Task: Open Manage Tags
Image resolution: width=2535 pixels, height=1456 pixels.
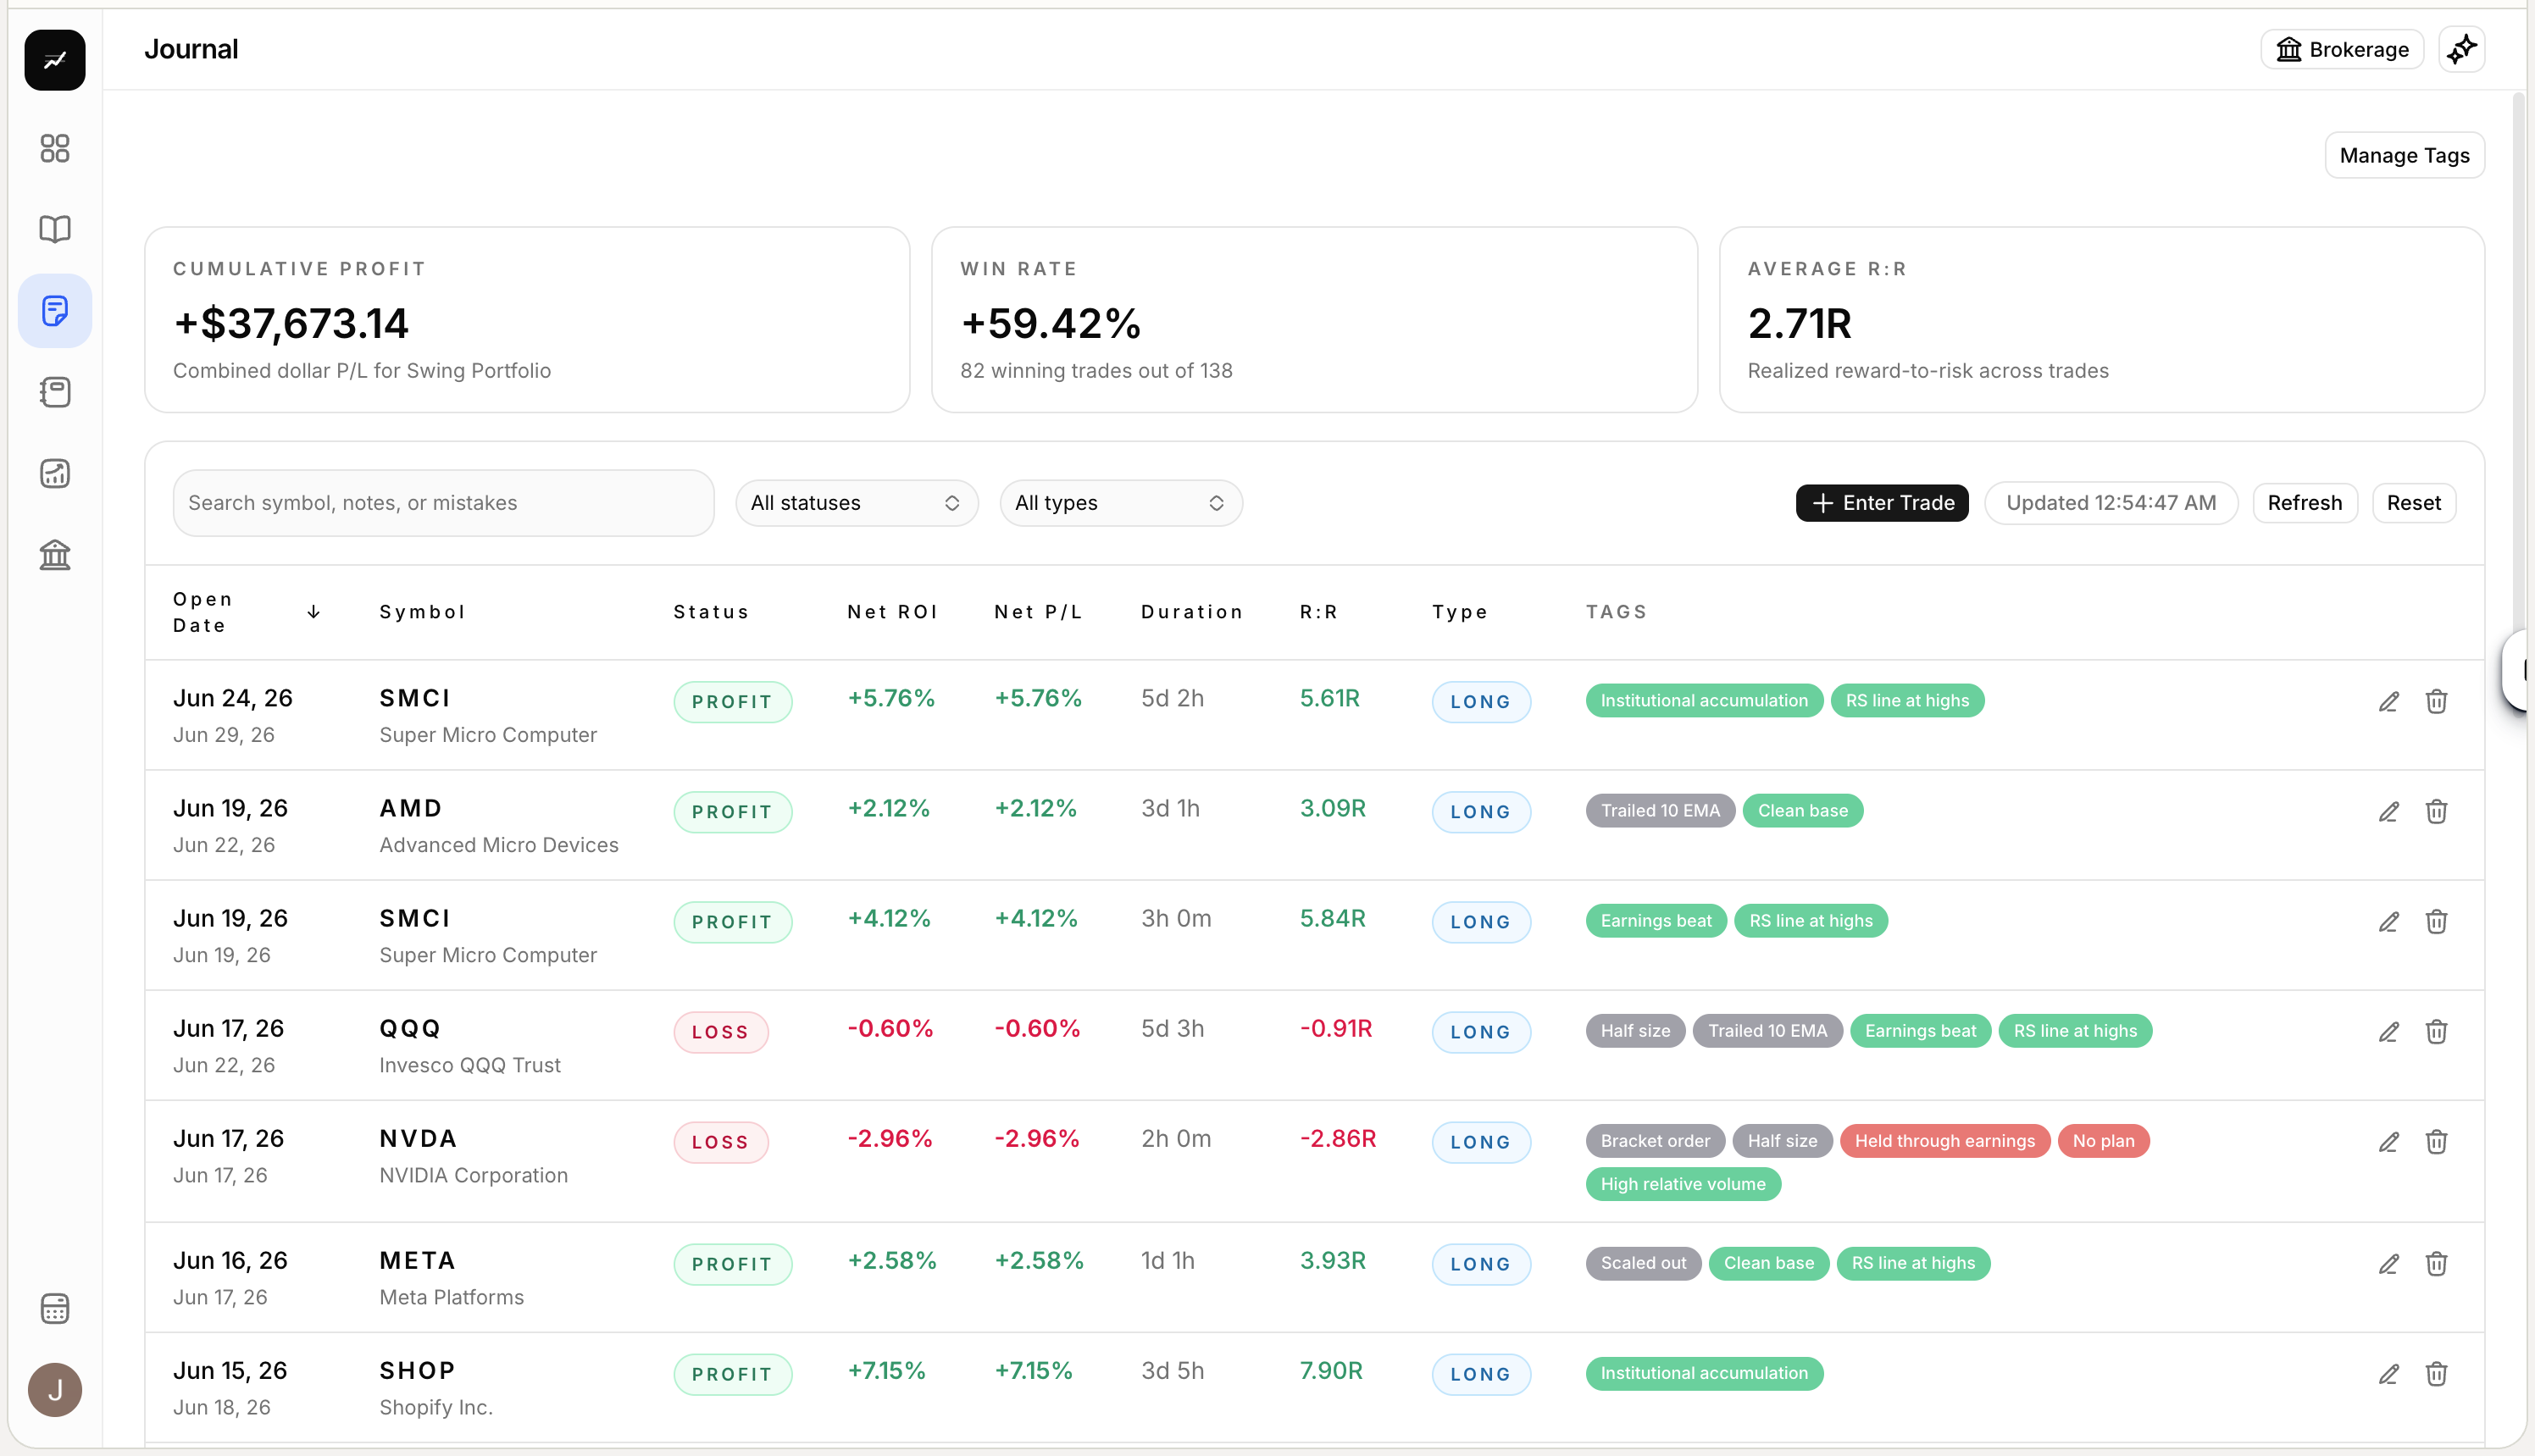Action: point(2404,155)
